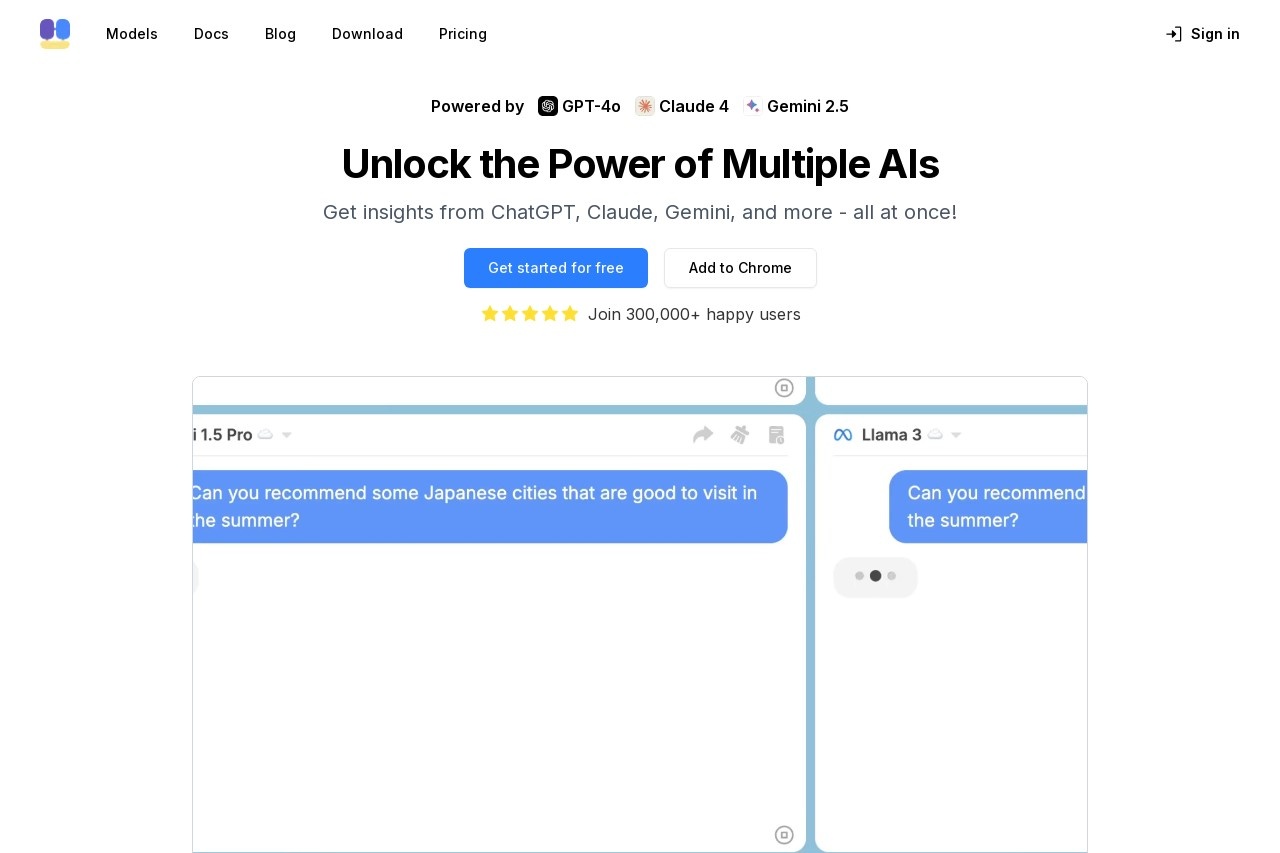Click the 'Unlock the Power of Multiple AIs' heading
The width and height of the screenshot is (1280, 853).
pos(640,164)
